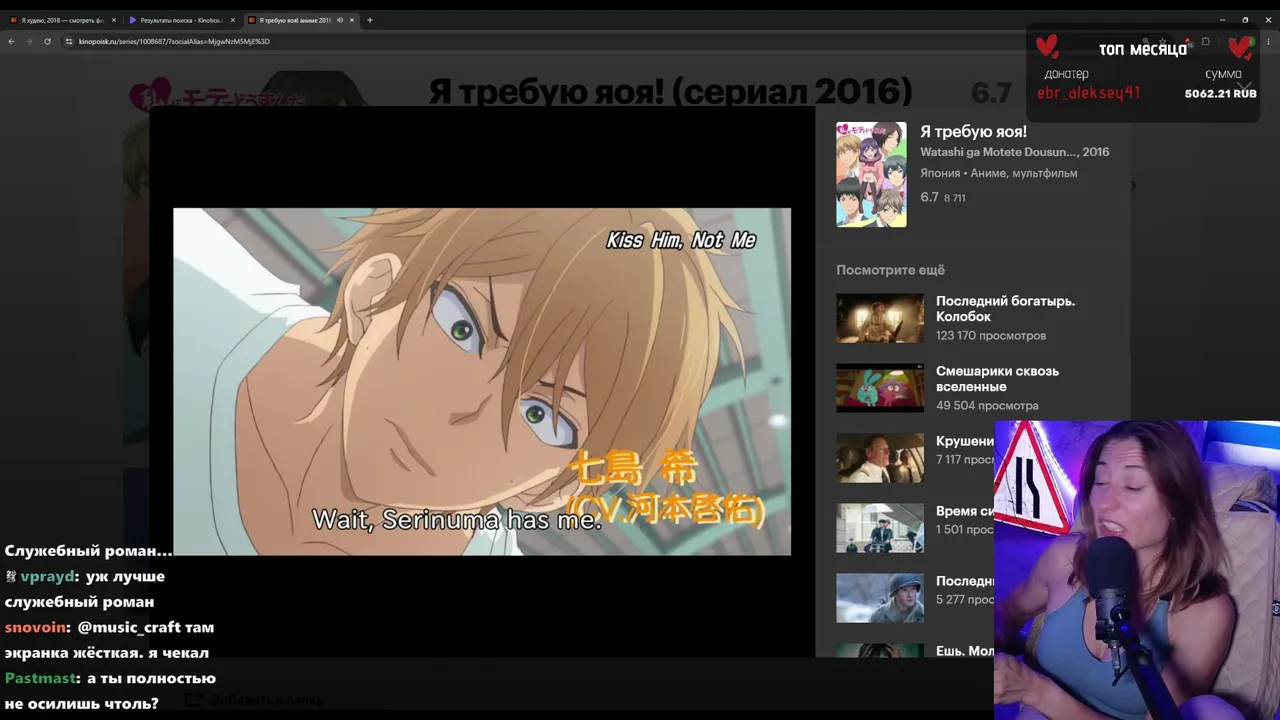Open the 'Время си...' video thumbnail
This screenshot has width=1280, height=720.
(x=880, y=528)
